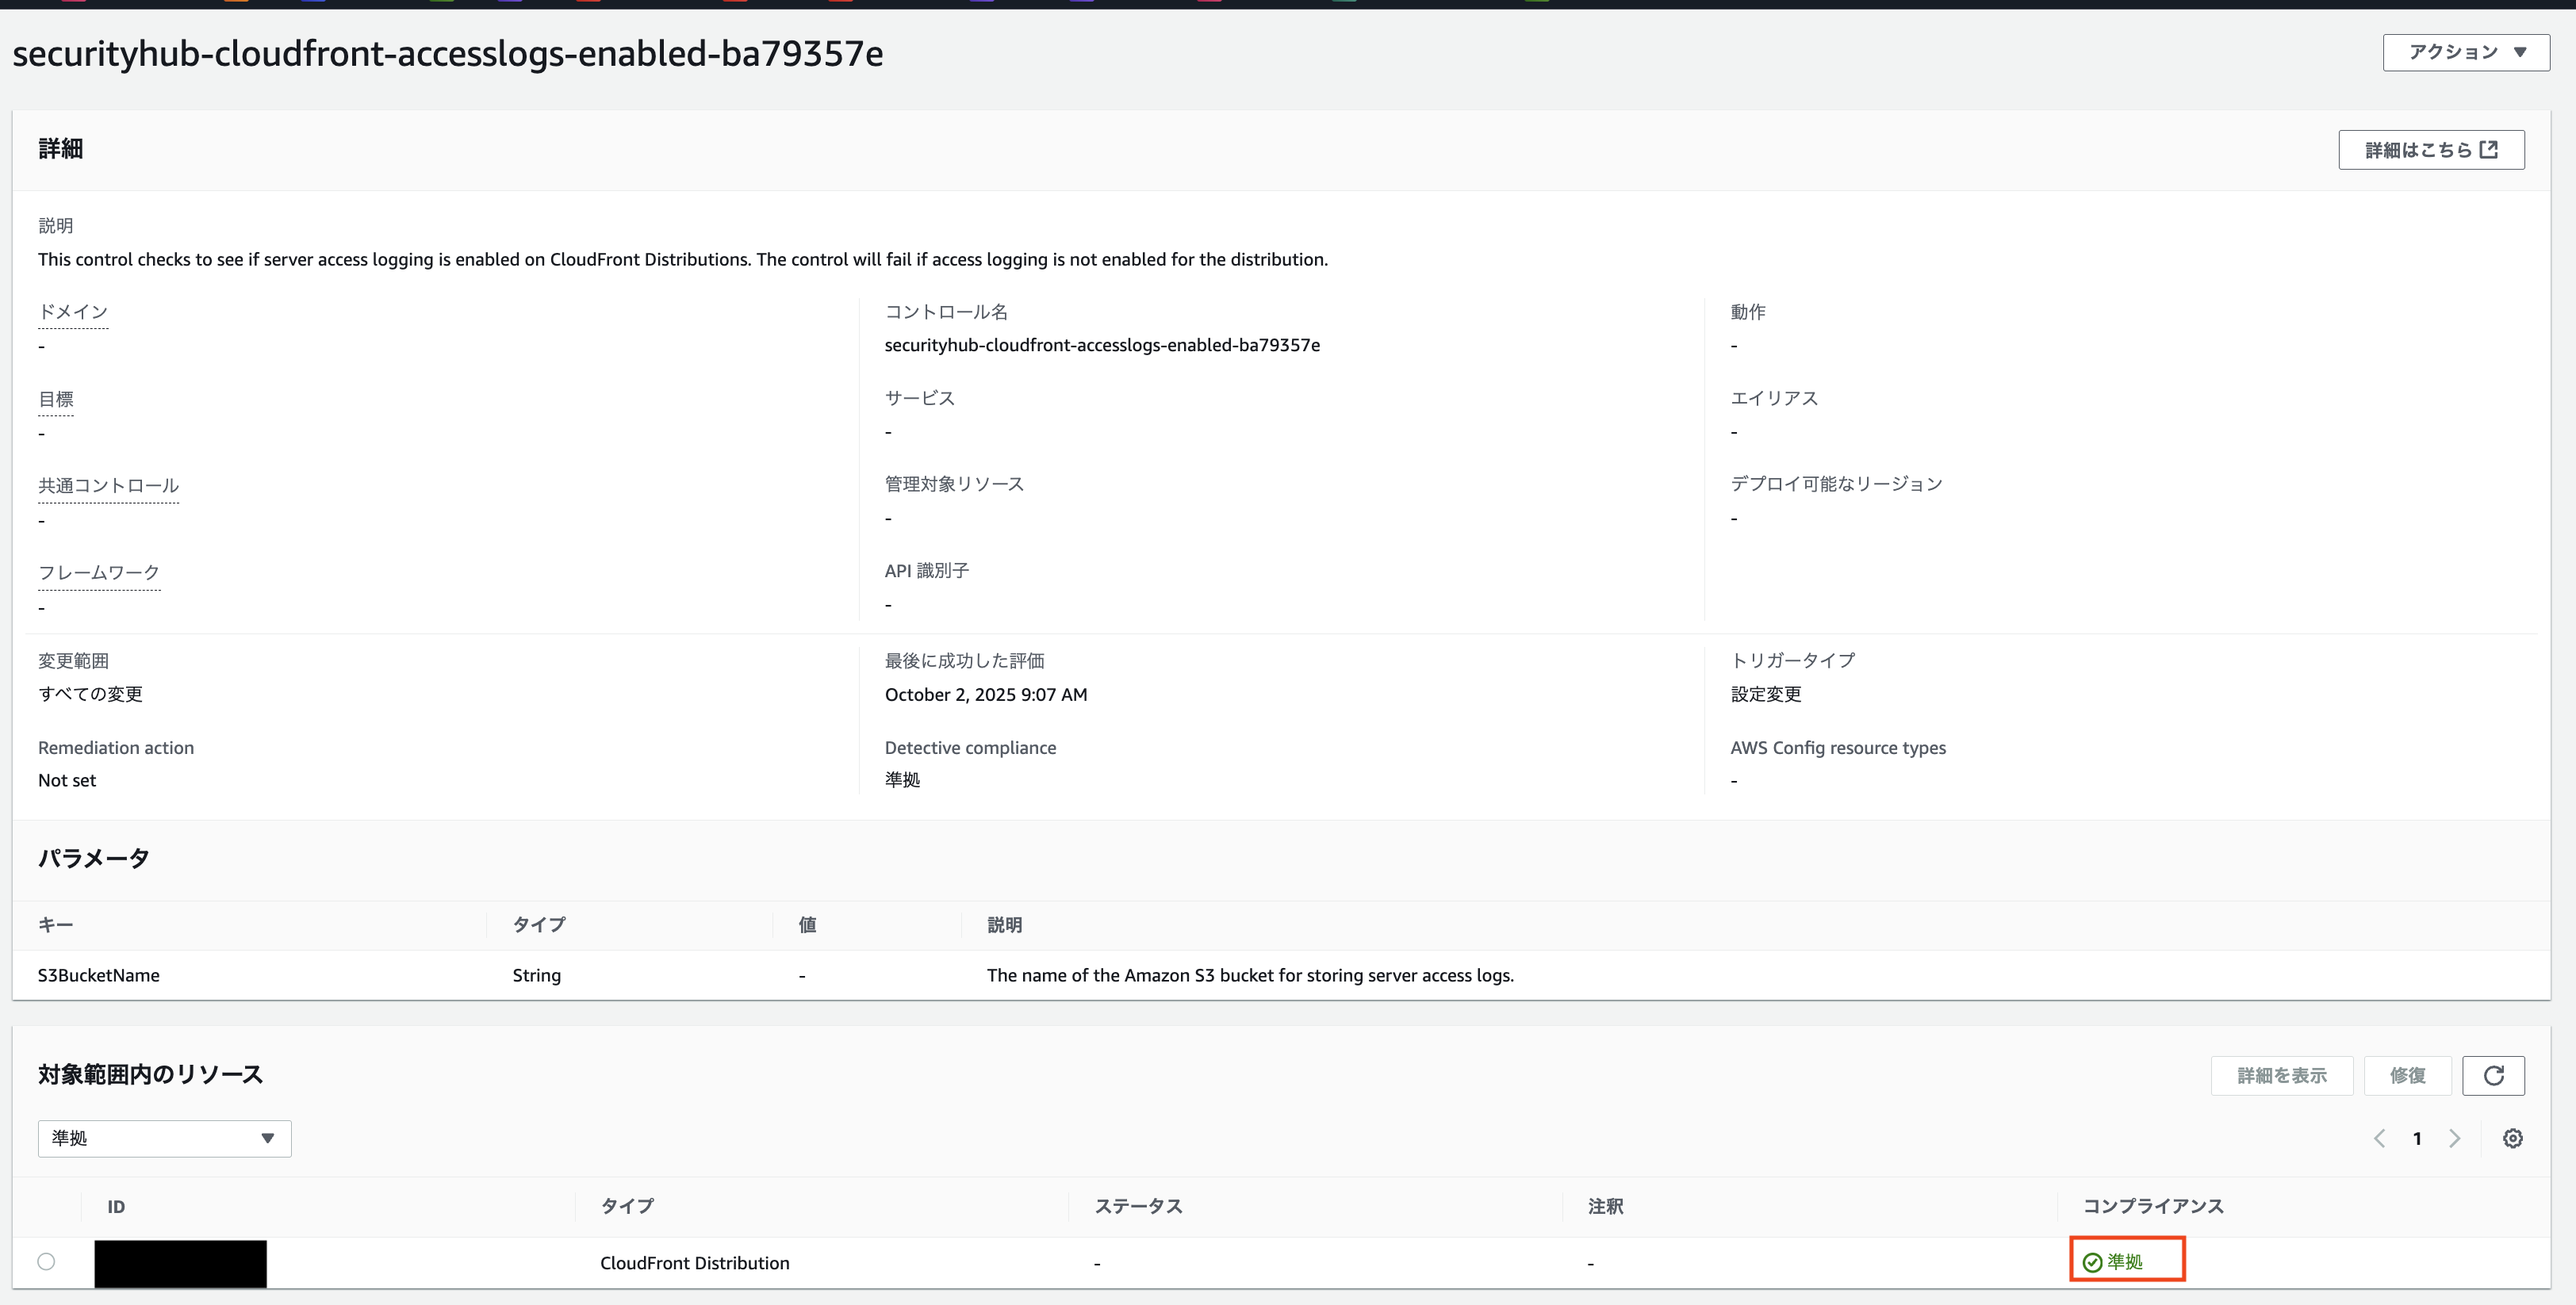Sort by コンプライアンス column header
Image resolution: width=2576 pixels, height=1305 pixels.
(2153, 1206)
